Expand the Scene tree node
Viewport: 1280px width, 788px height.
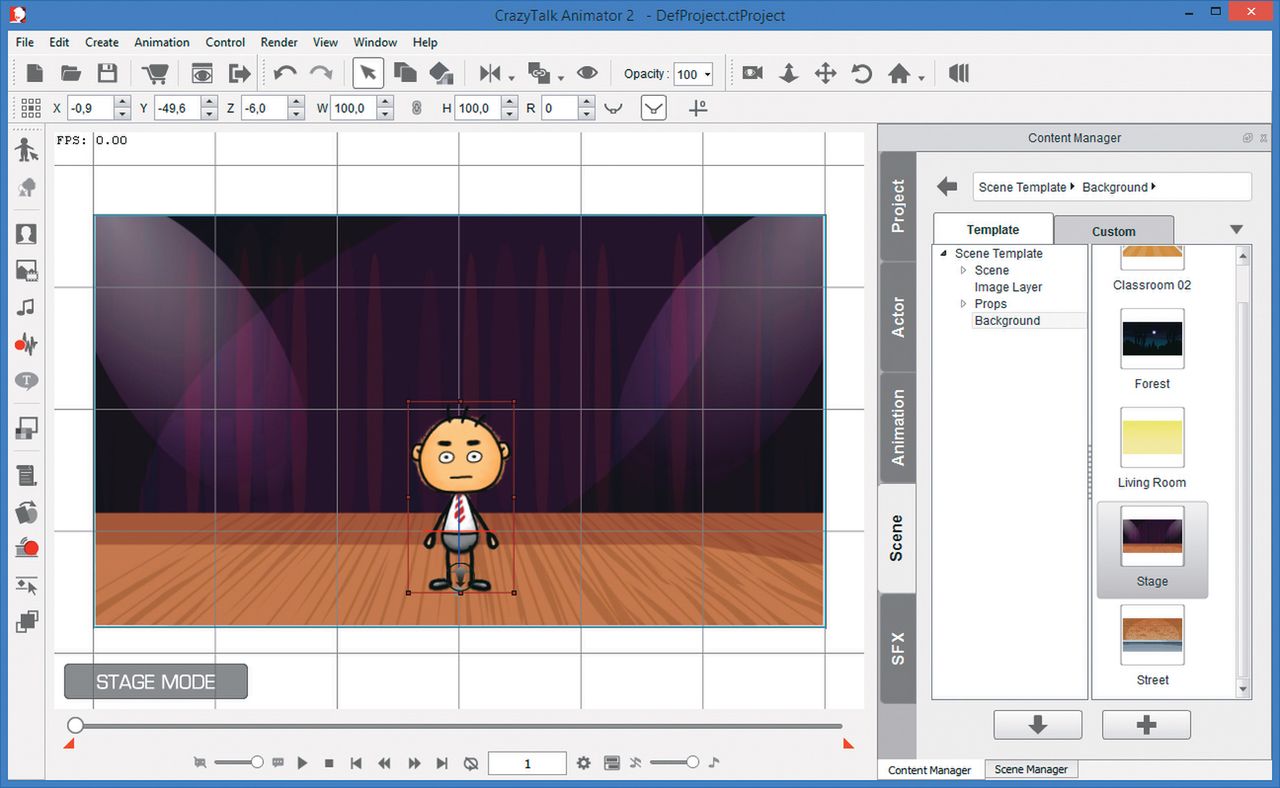[x=964, y=271]
